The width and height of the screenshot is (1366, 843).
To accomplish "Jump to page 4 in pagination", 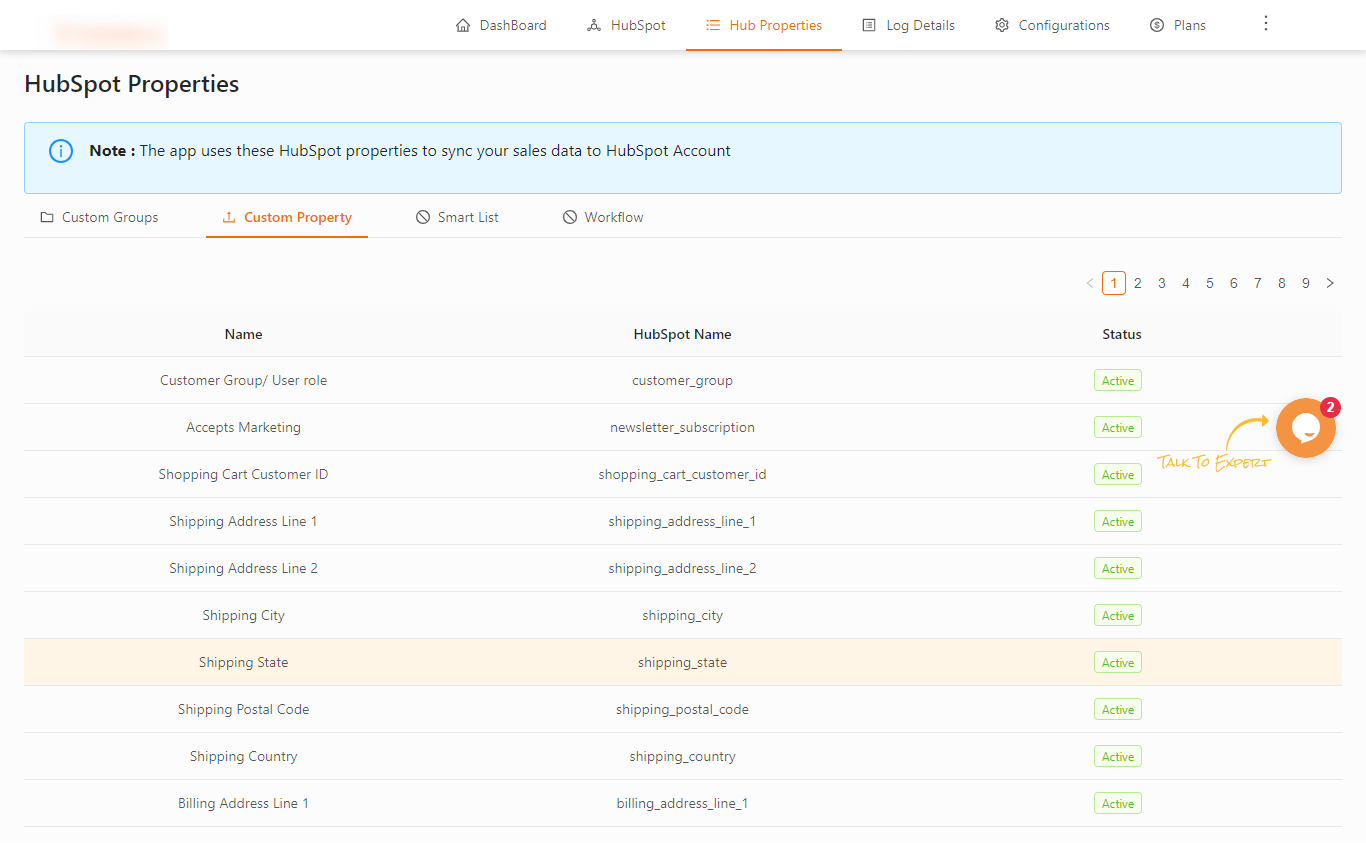I will coord(1186,283).
